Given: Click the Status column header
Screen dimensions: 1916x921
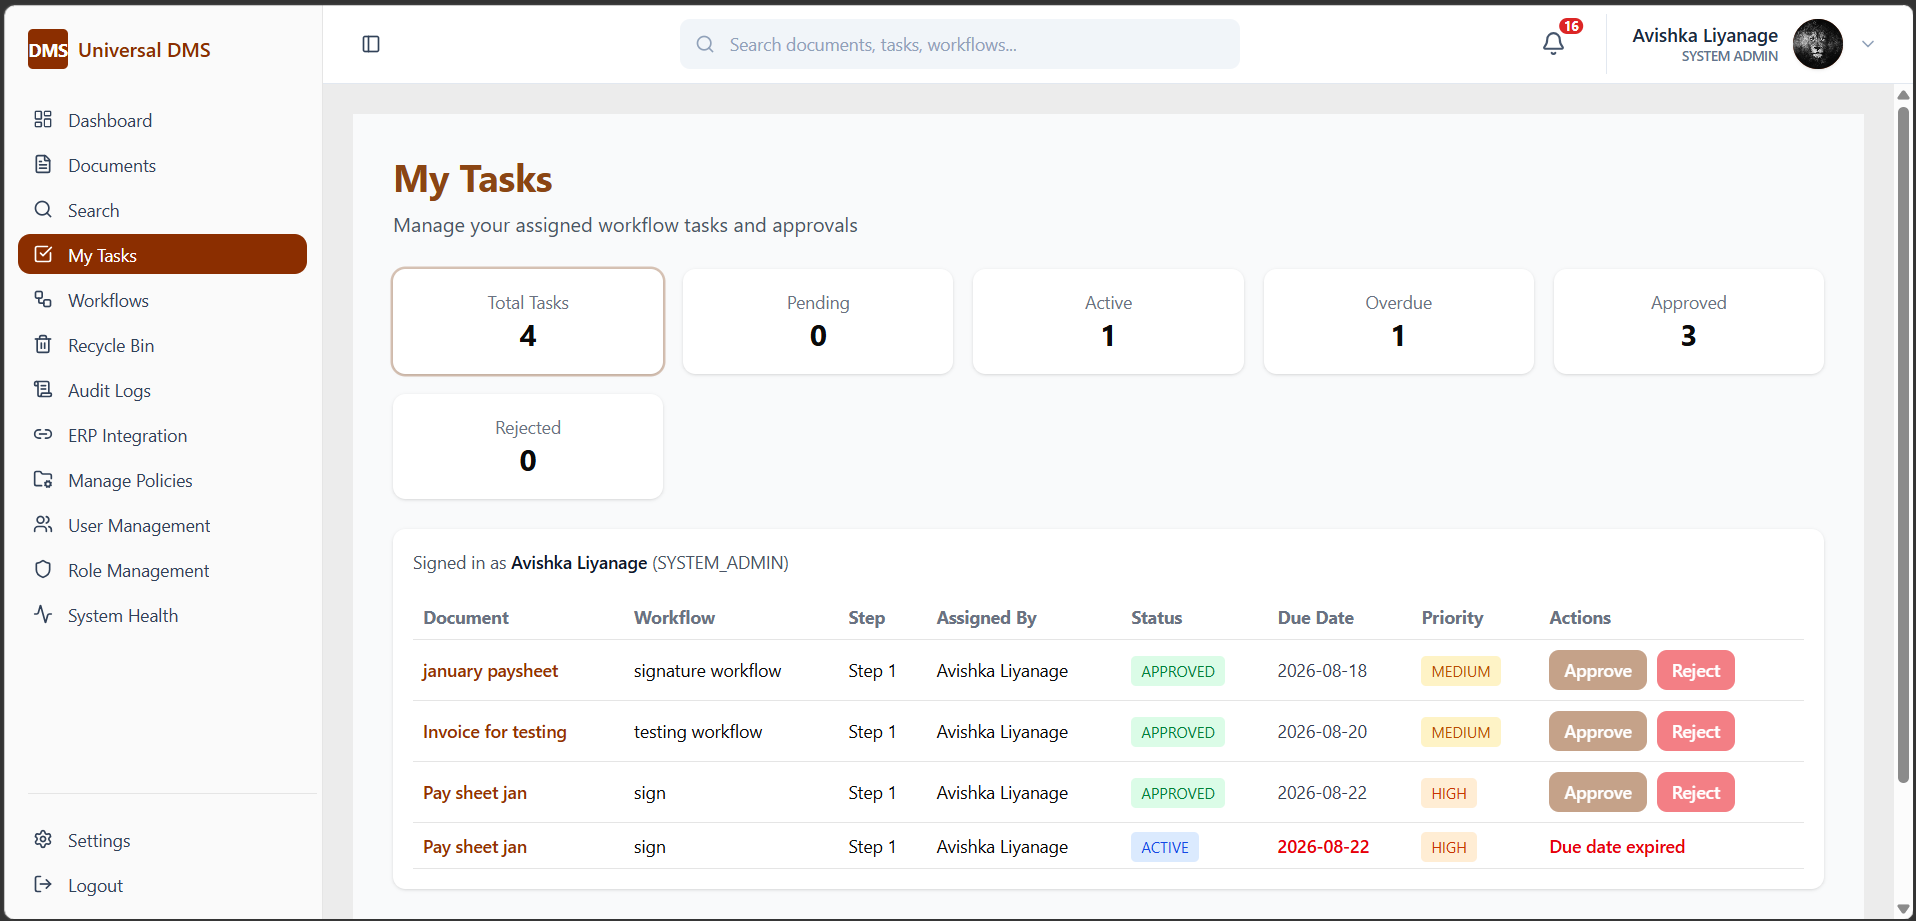Looking at the screenshot, I should [x=1156, y=618].
